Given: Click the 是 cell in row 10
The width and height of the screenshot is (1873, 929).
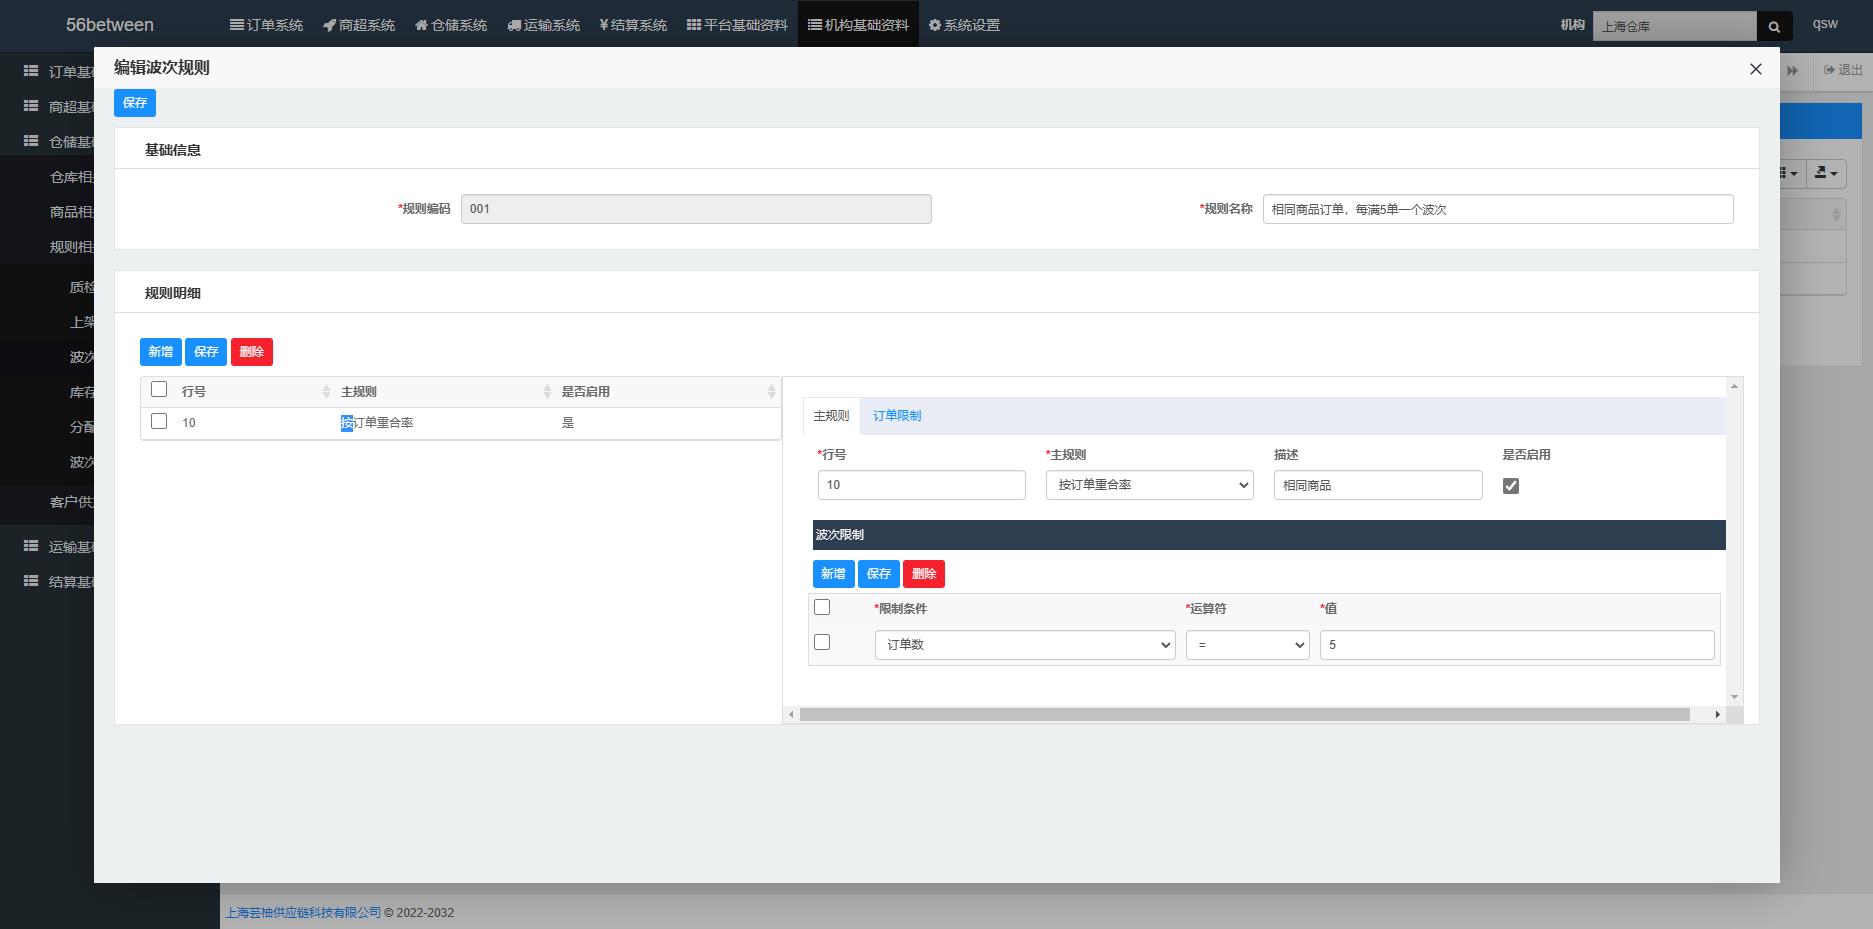Looking at the screenshot, I should [x=568, y=423].
